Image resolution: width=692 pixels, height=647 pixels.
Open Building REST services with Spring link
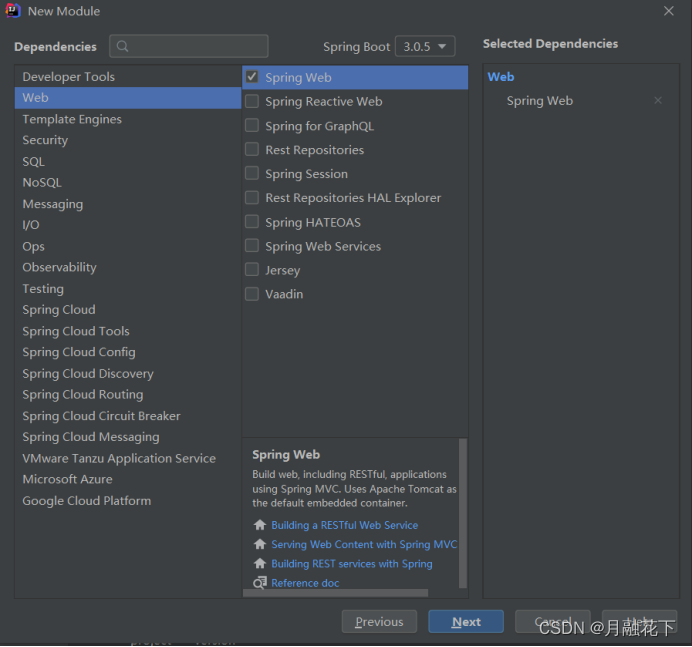pyautogui.click(x=352, y=564)
